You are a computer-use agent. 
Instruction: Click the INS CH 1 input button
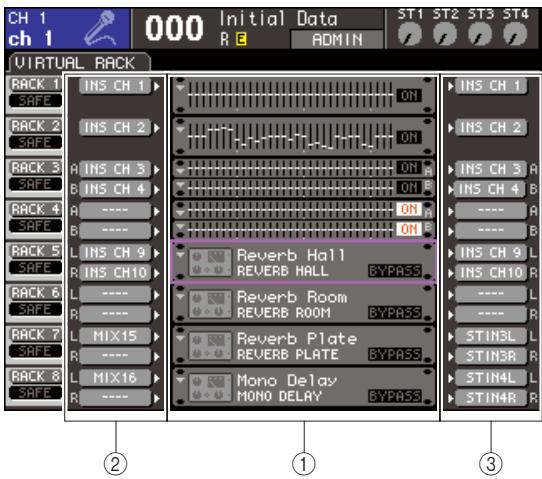click(x=115, y=86)
